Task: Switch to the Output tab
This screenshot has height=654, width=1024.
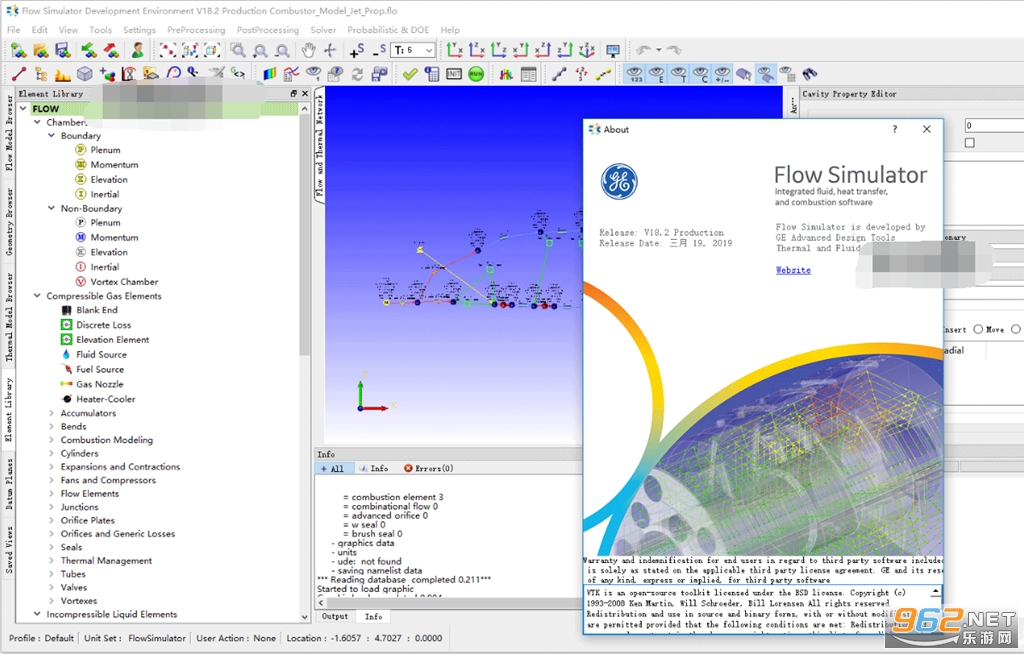Action: point(335,616)
